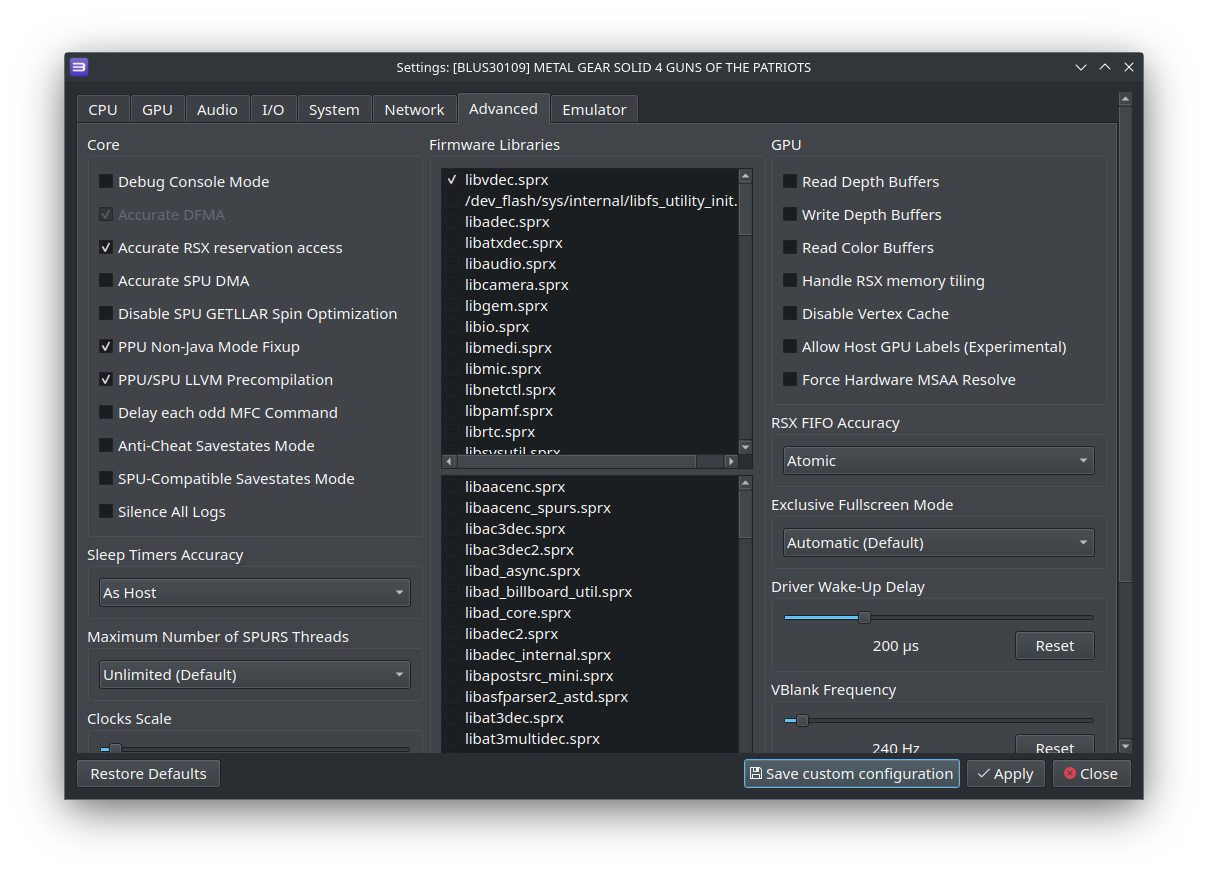Screen dimensions: 1208x876
Task: Uncheck Accurate RSX reservation access
Action: [x=105, y=247]
